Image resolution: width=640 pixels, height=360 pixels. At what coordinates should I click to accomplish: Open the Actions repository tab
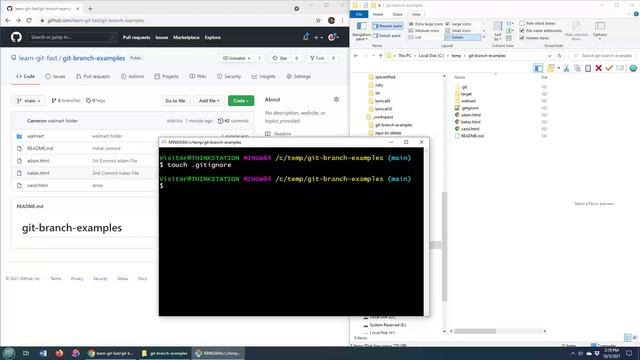[x=132, y=76]
